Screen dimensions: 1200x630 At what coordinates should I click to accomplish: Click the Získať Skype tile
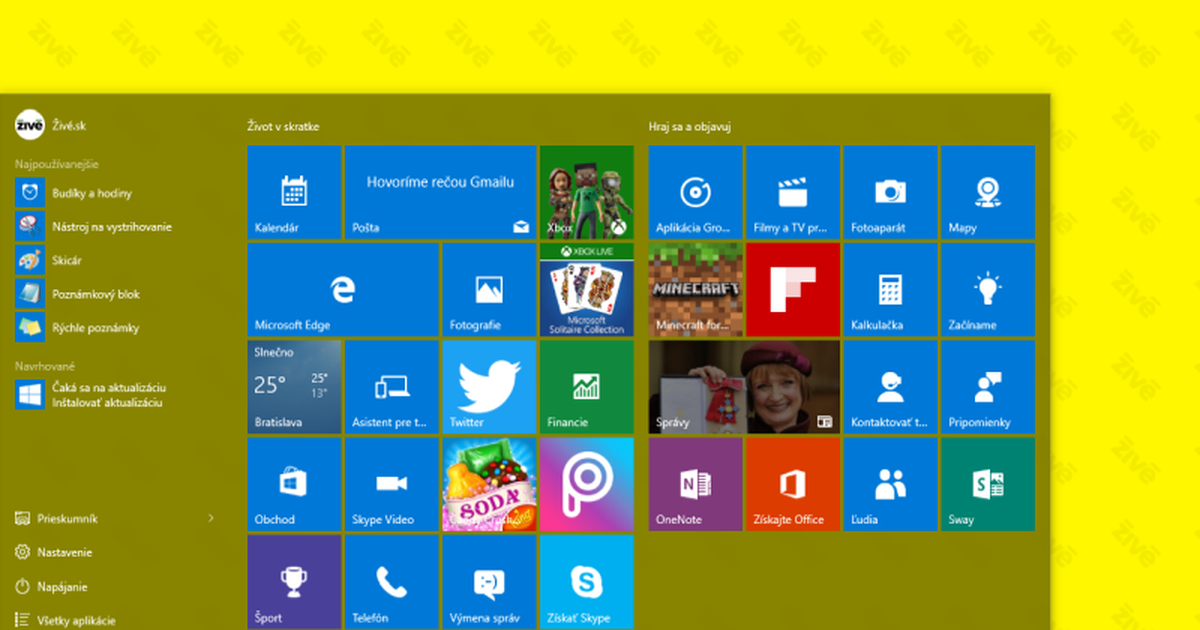coord(586,581)
